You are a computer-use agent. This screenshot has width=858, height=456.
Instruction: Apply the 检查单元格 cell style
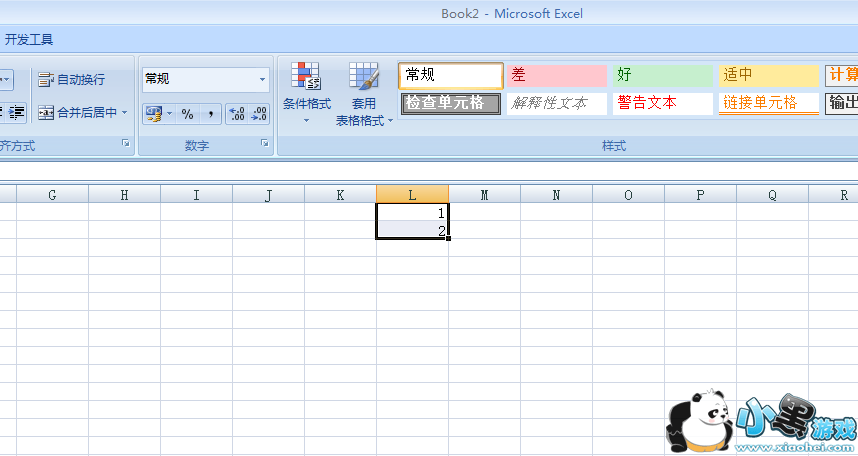coord(451,103)
